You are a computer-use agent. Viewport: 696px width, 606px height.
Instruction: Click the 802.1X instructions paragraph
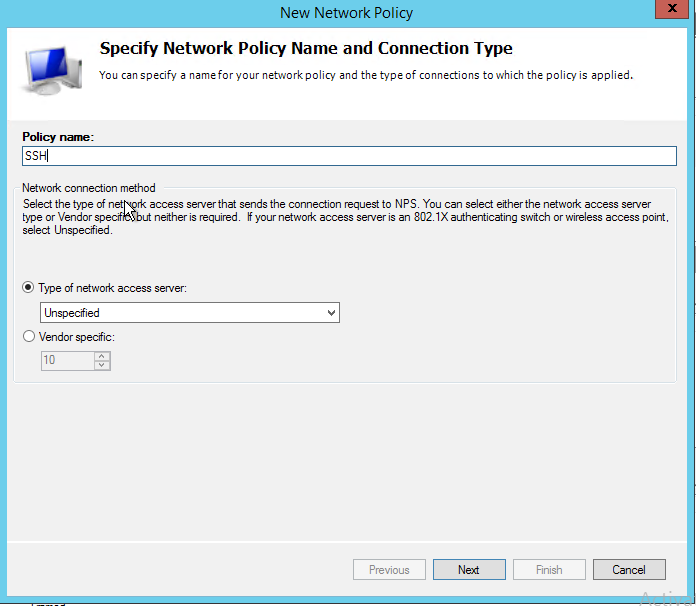click(x=344, y=217)
